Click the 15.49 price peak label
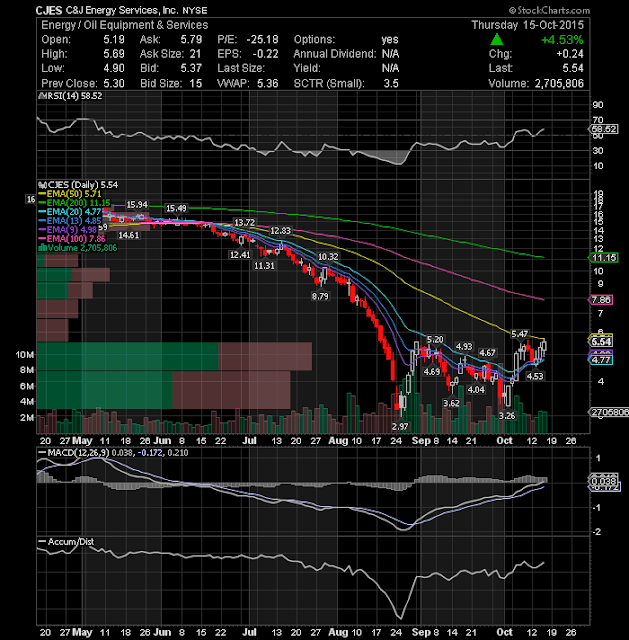 [176, 208]
